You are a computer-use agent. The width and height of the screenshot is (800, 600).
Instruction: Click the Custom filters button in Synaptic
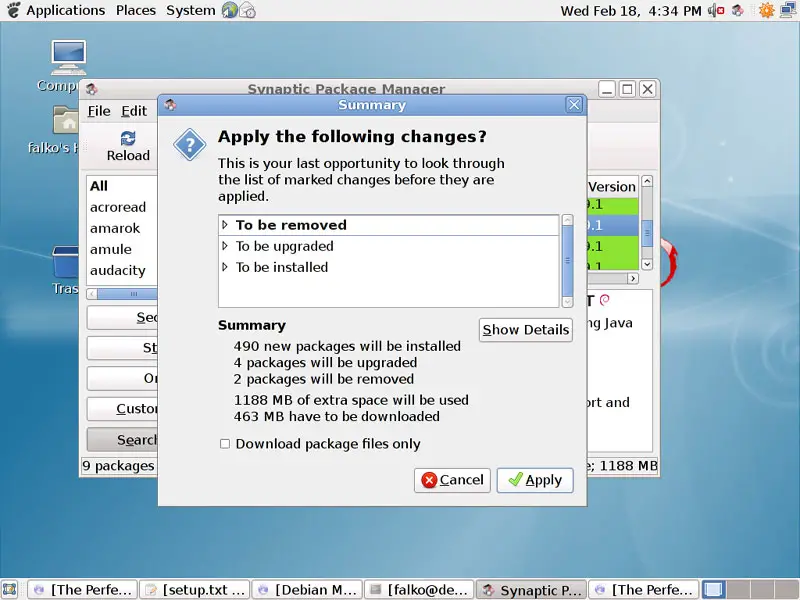pos(122,409)
